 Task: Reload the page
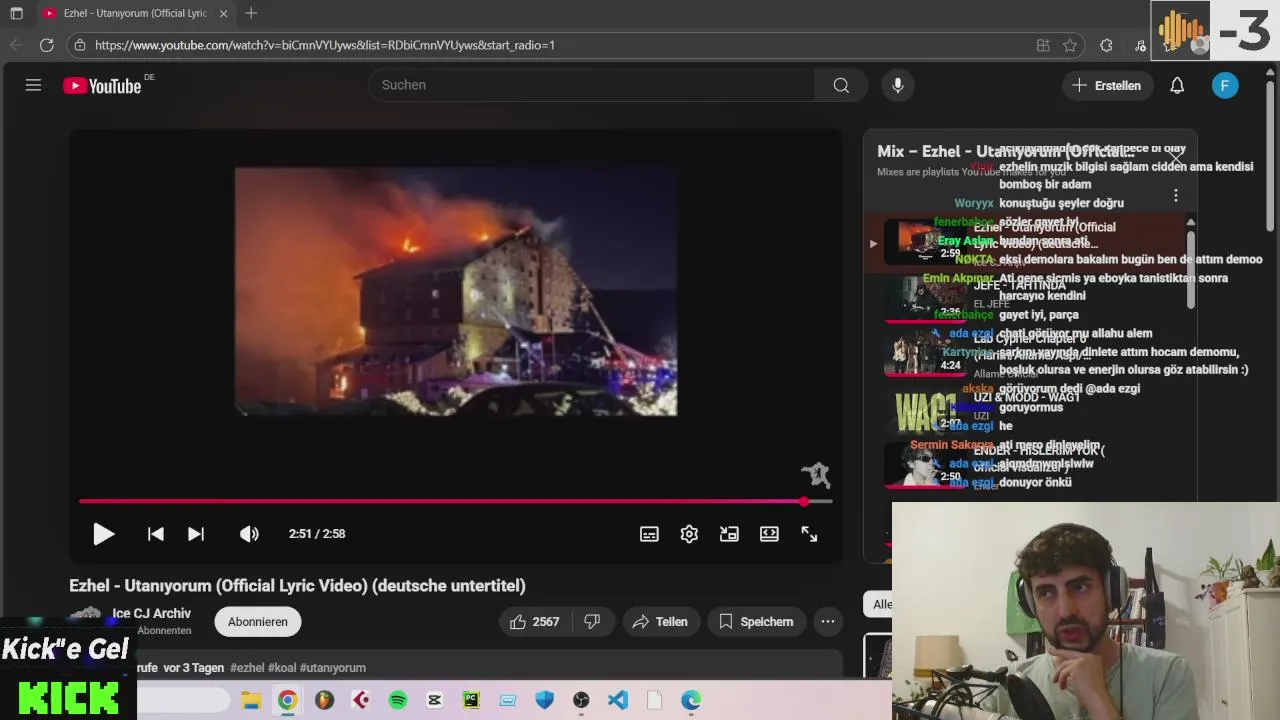[46, 45]
